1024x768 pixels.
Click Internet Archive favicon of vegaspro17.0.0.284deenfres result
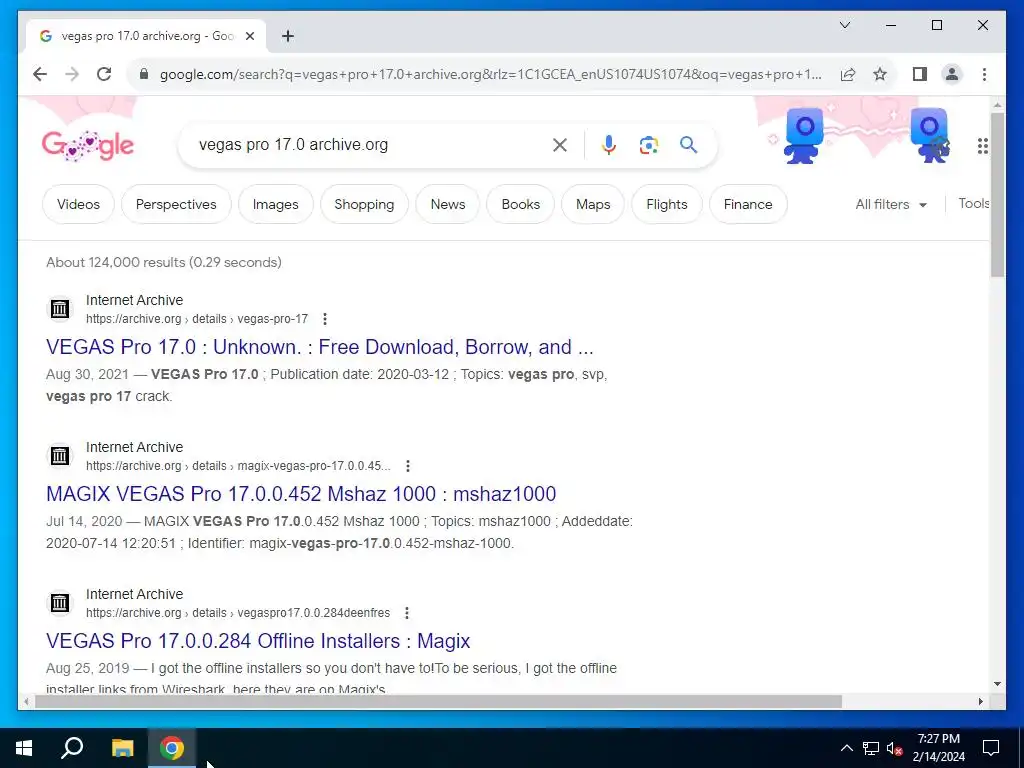tap(60, 603)
